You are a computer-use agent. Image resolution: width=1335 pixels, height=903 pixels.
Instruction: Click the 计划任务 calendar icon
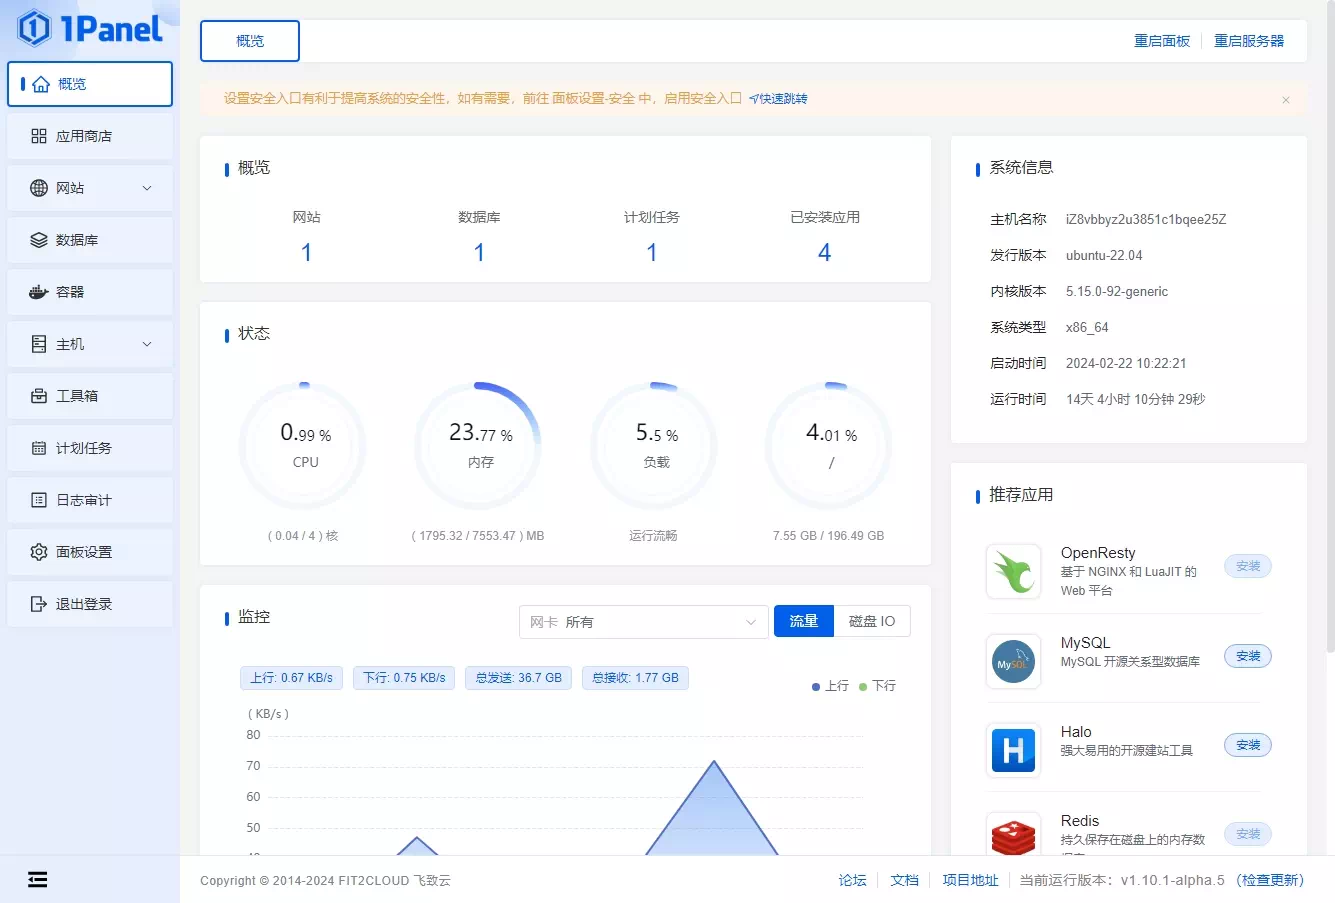click(39, 448)
